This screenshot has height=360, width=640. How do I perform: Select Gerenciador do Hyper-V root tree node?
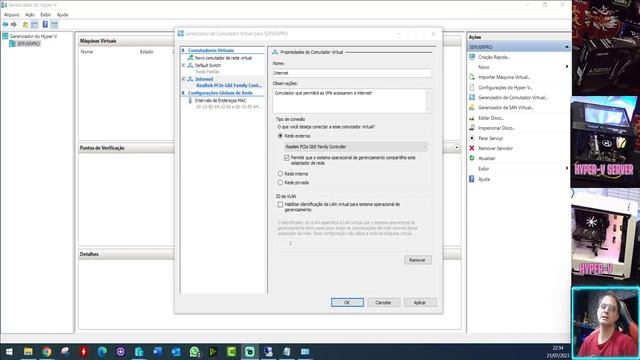[x=33, y=36]
